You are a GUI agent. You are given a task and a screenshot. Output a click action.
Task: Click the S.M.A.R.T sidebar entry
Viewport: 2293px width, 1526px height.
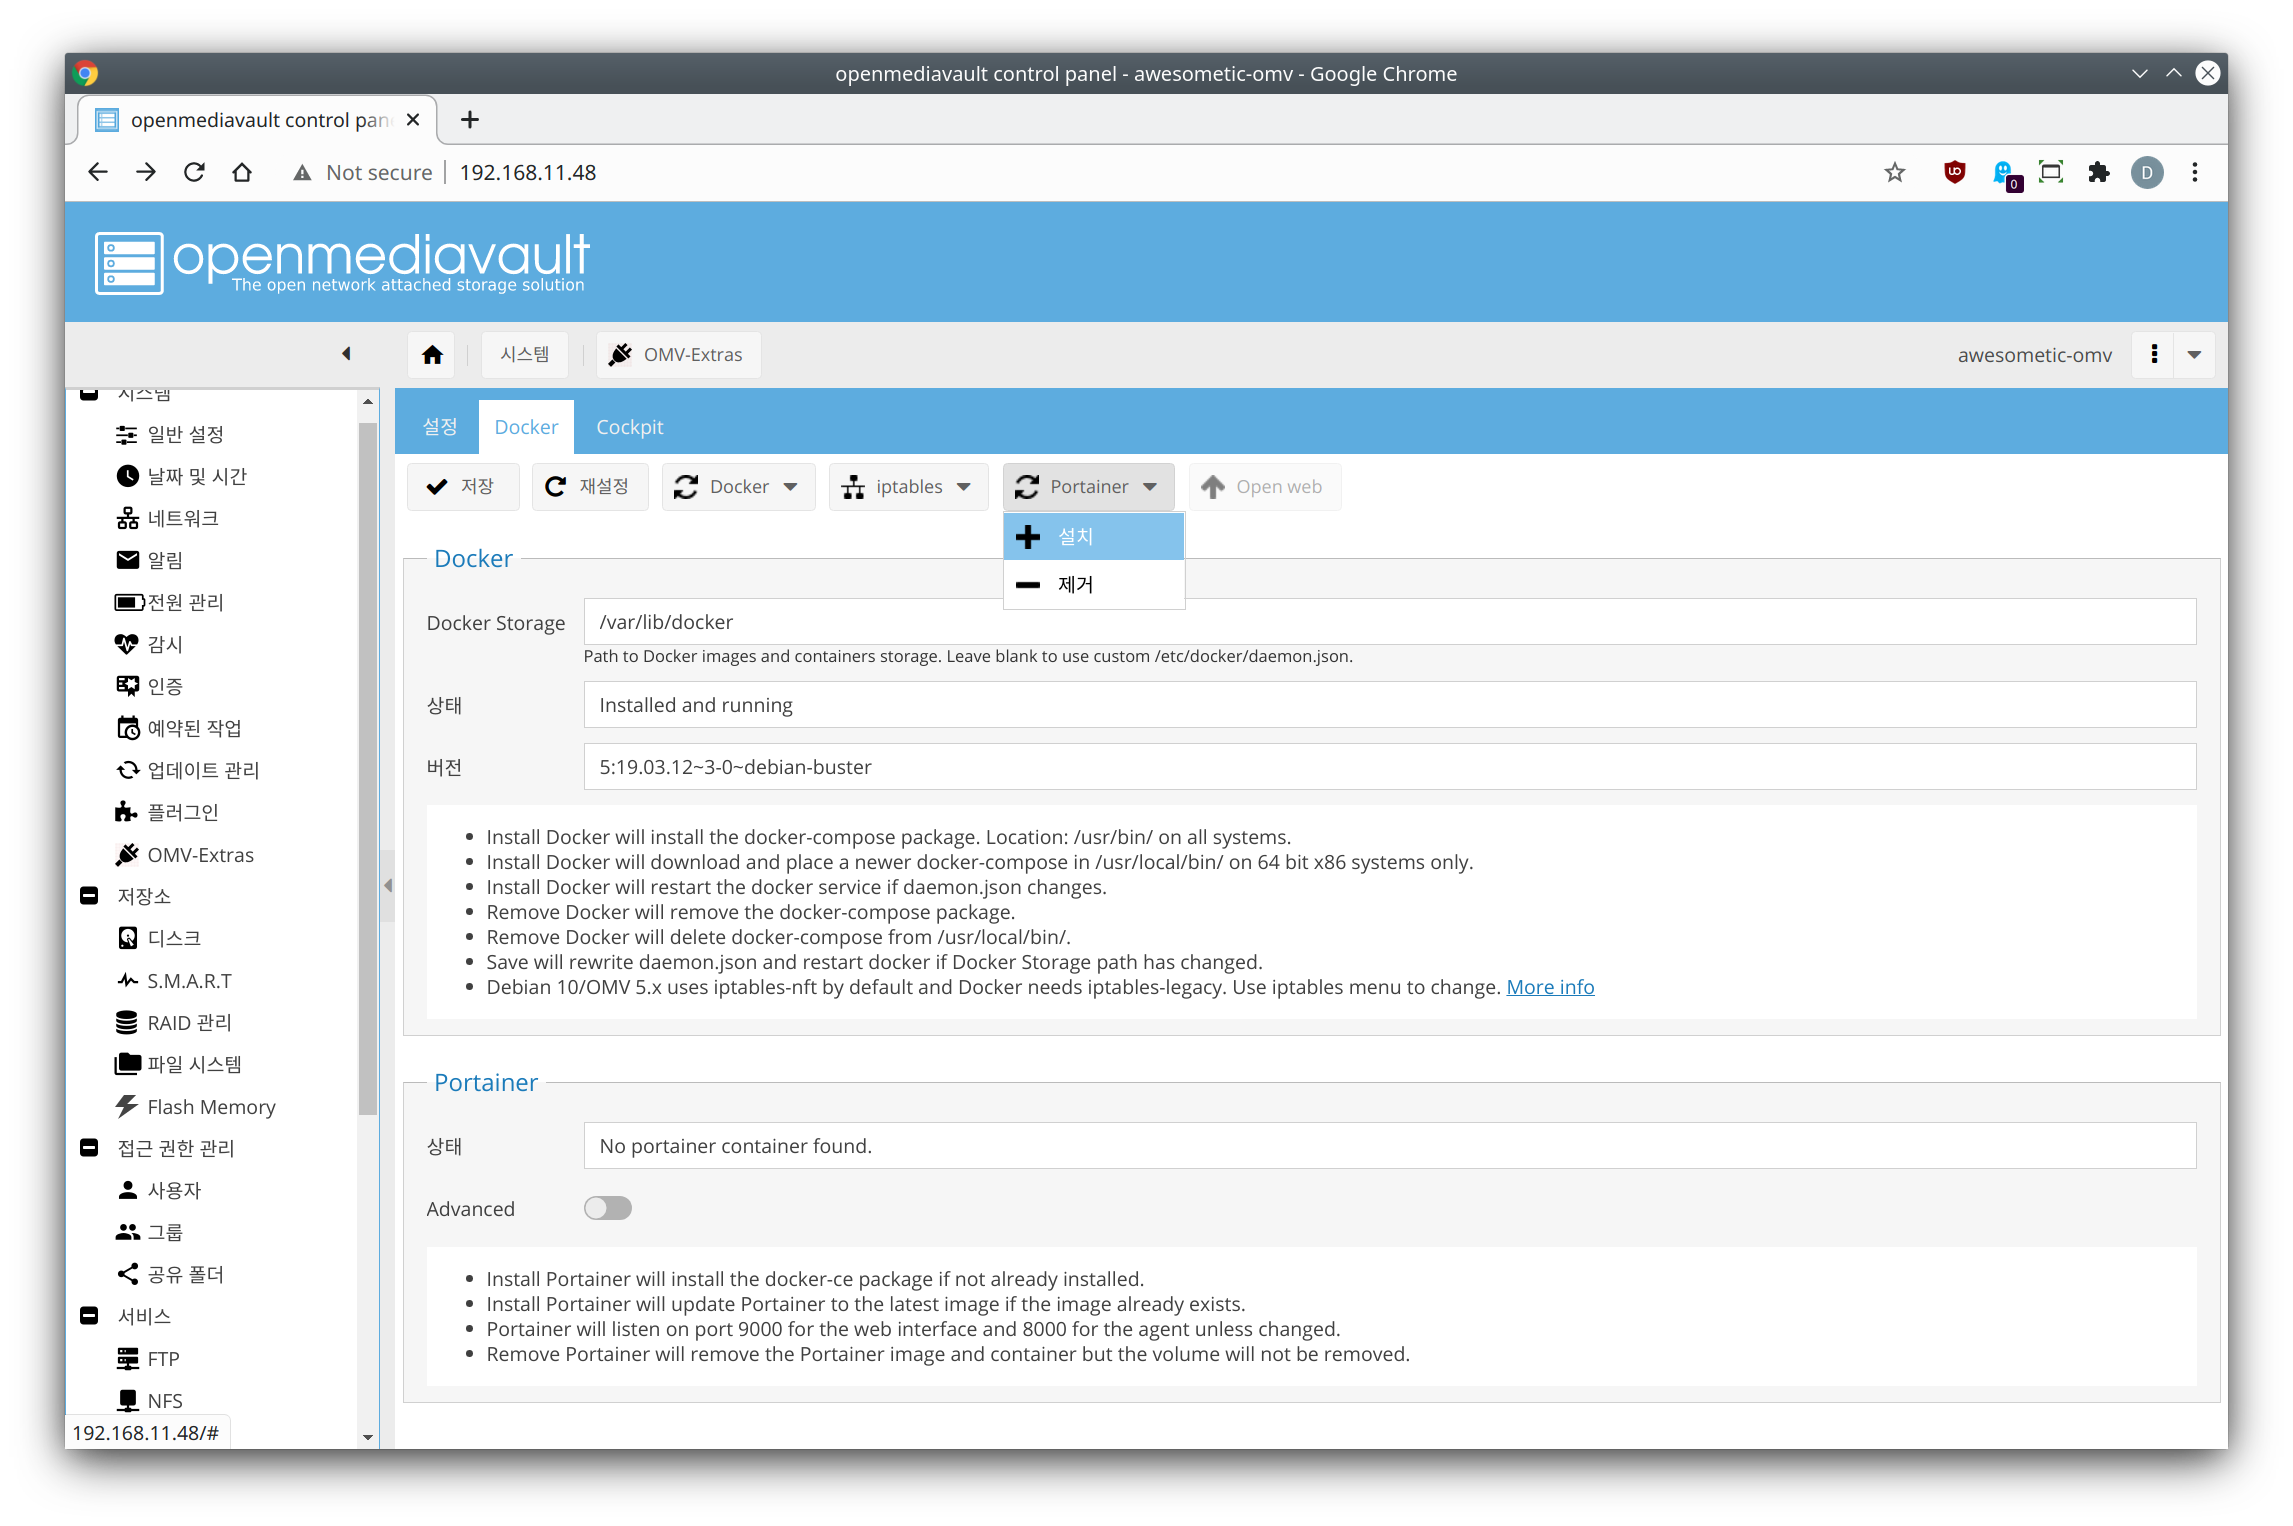pyautogui.click(x=188, y=981)
